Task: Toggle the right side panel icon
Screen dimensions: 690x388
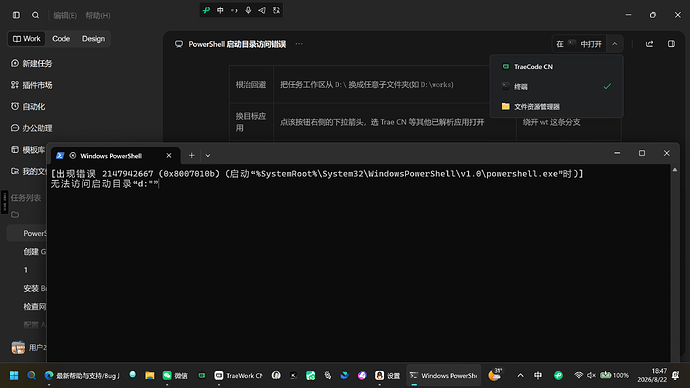Action: tap(671, 44)
